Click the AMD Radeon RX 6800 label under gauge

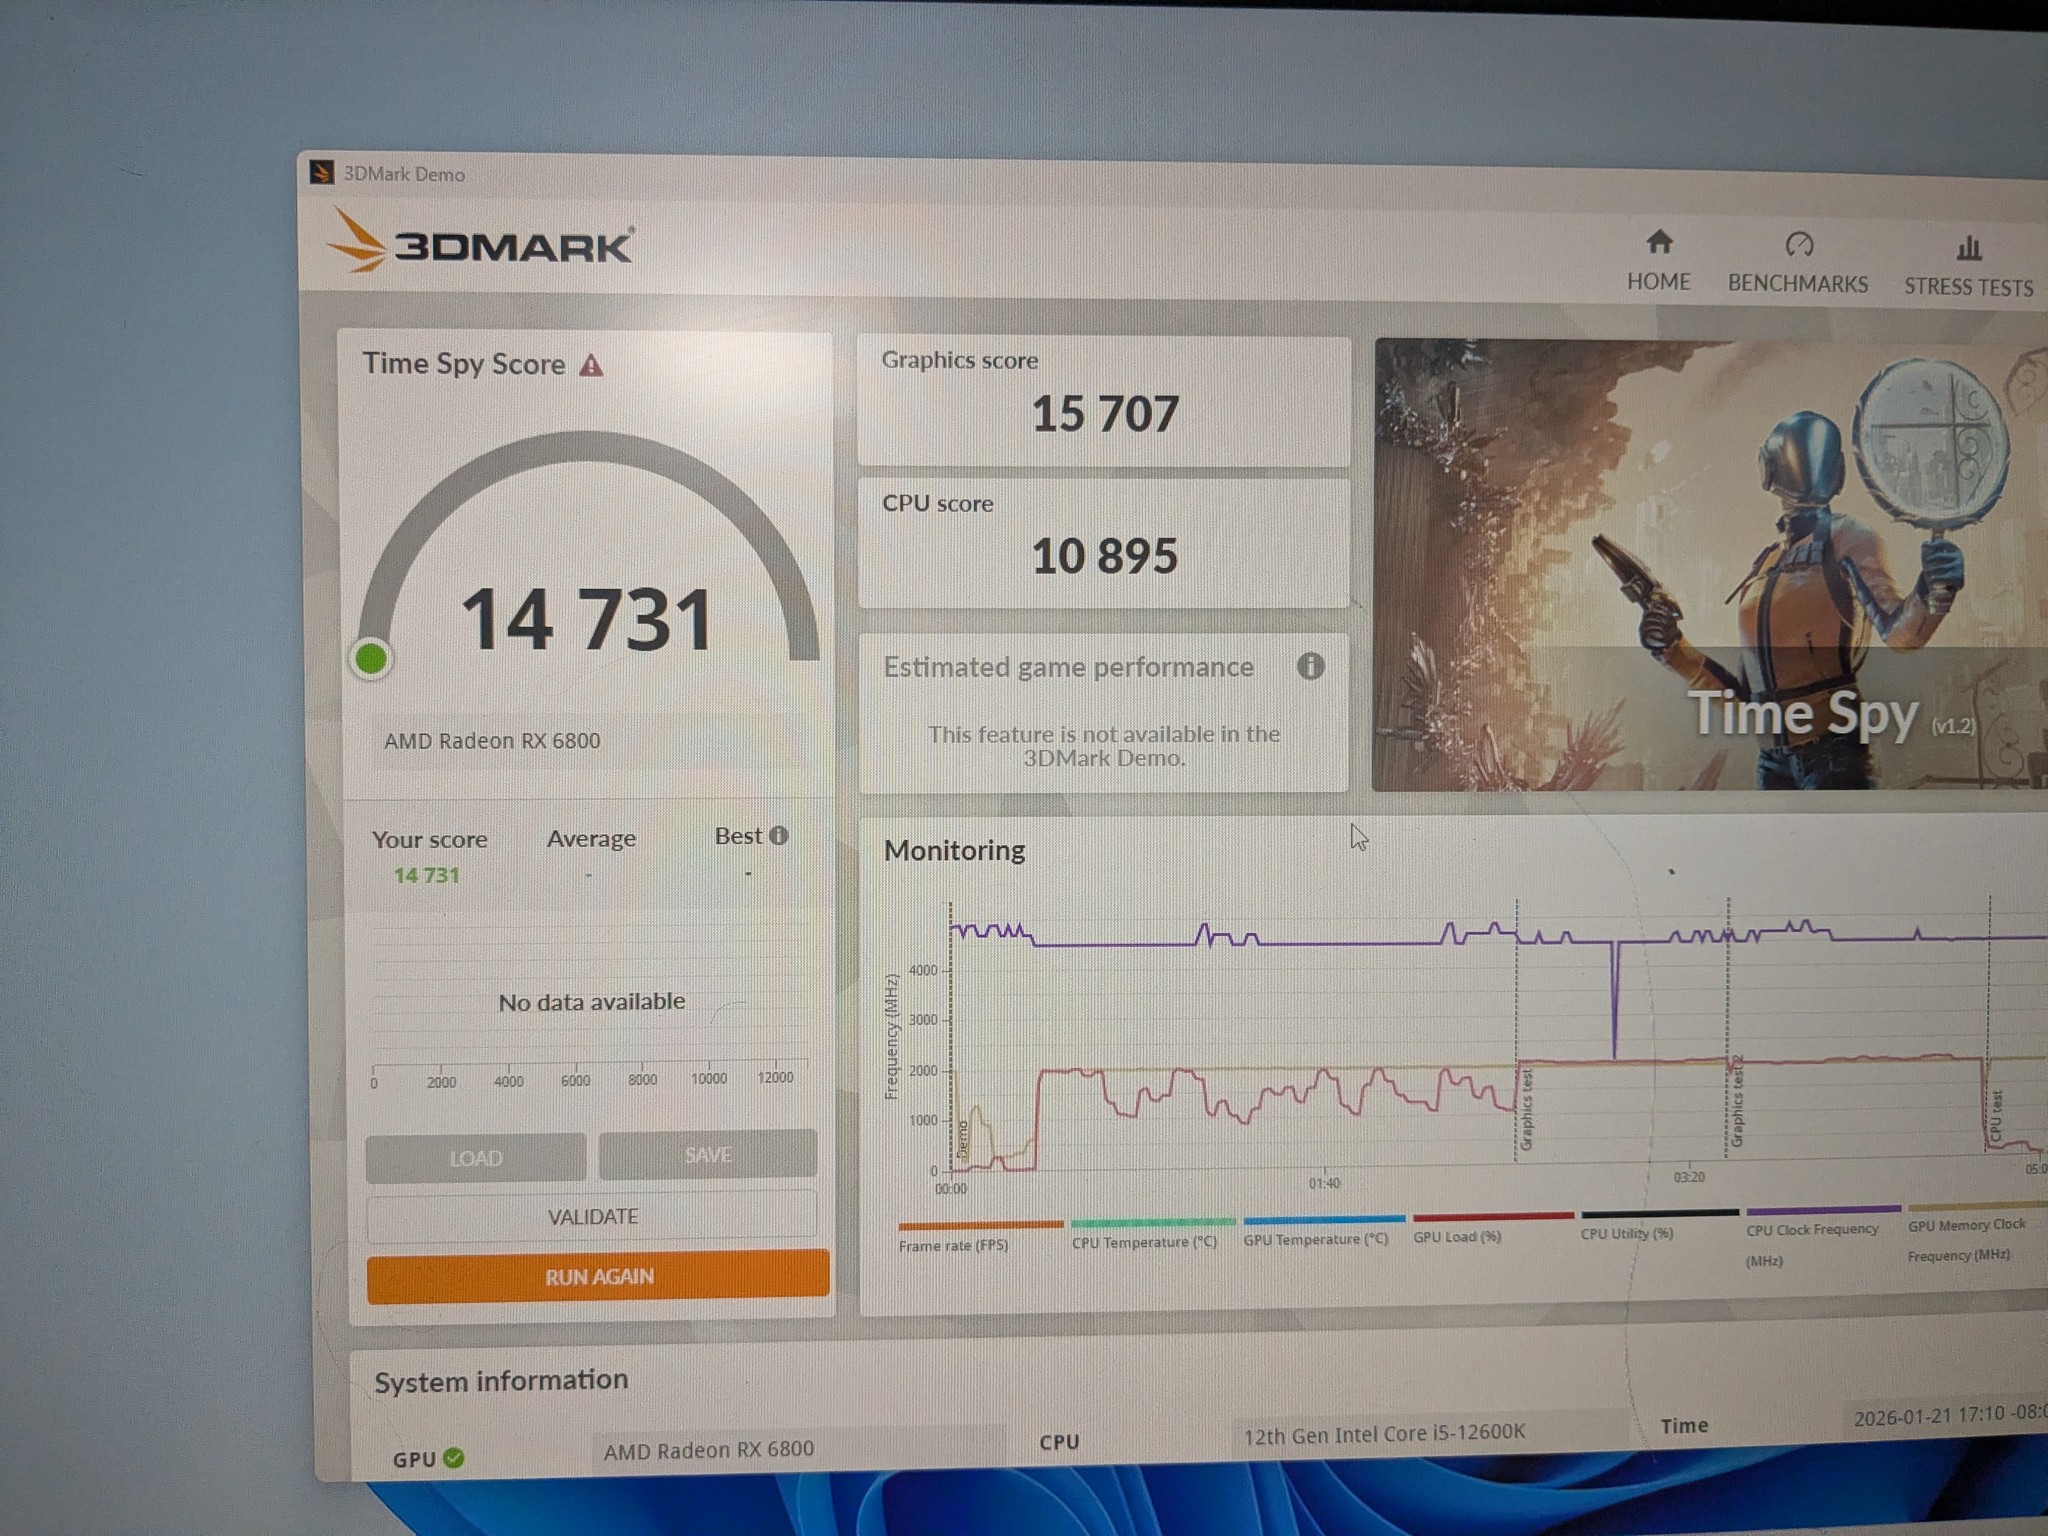[492, 741]
